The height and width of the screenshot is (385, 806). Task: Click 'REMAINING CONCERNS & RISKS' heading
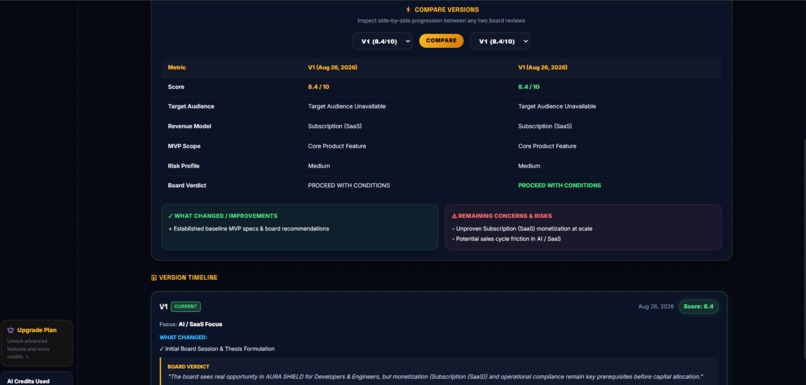pyautogui.click(x=505, y=216)
